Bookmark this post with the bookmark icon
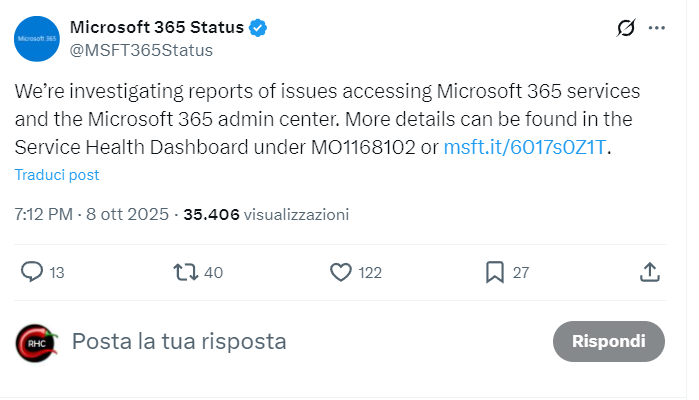 tap(494, 271)
